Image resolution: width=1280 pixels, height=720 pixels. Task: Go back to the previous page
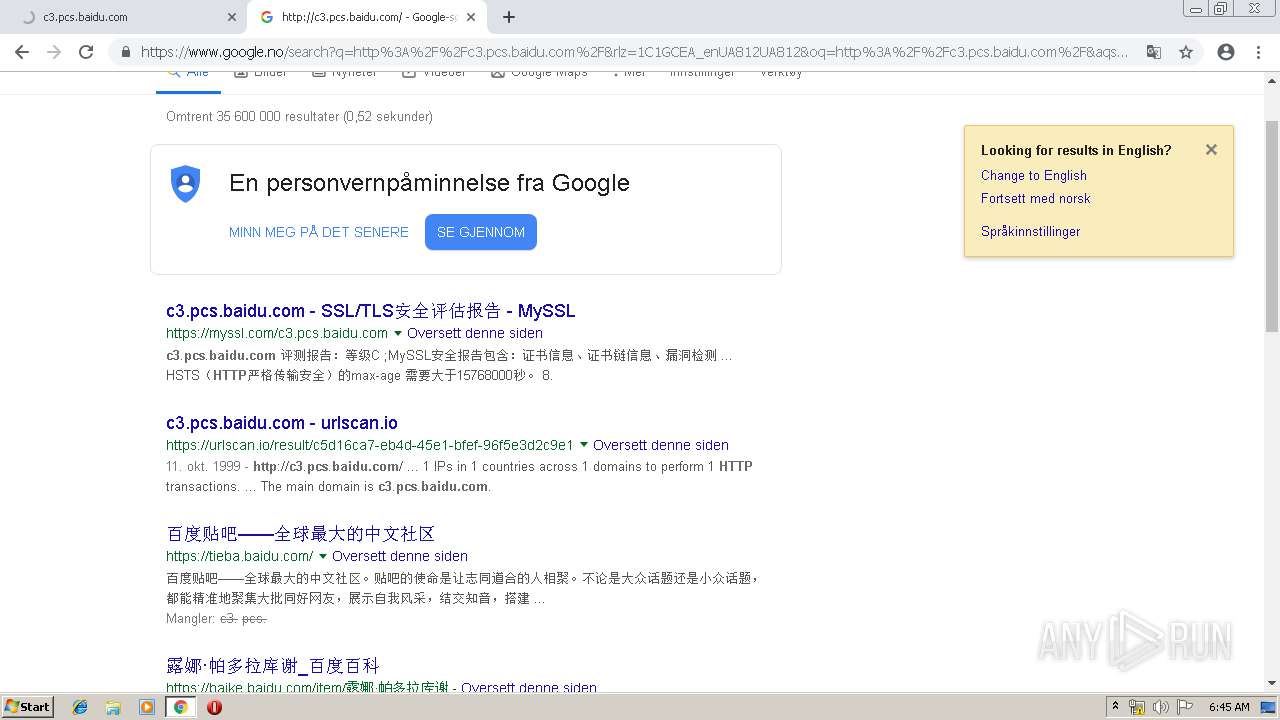point(22,52)
